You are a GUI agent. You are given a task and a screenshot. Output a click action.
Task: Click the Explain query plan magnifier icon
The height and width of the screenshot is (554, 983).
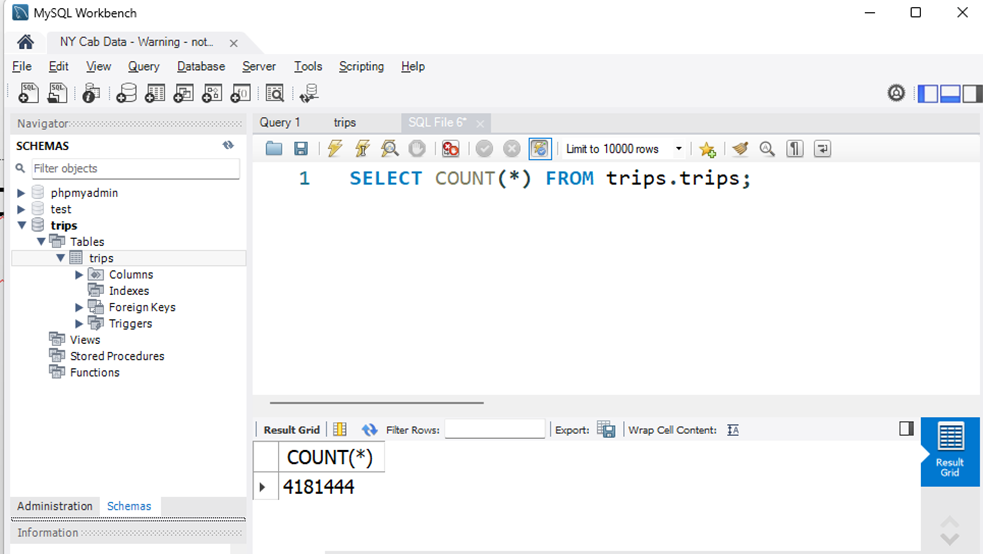(x=390, y=149)
